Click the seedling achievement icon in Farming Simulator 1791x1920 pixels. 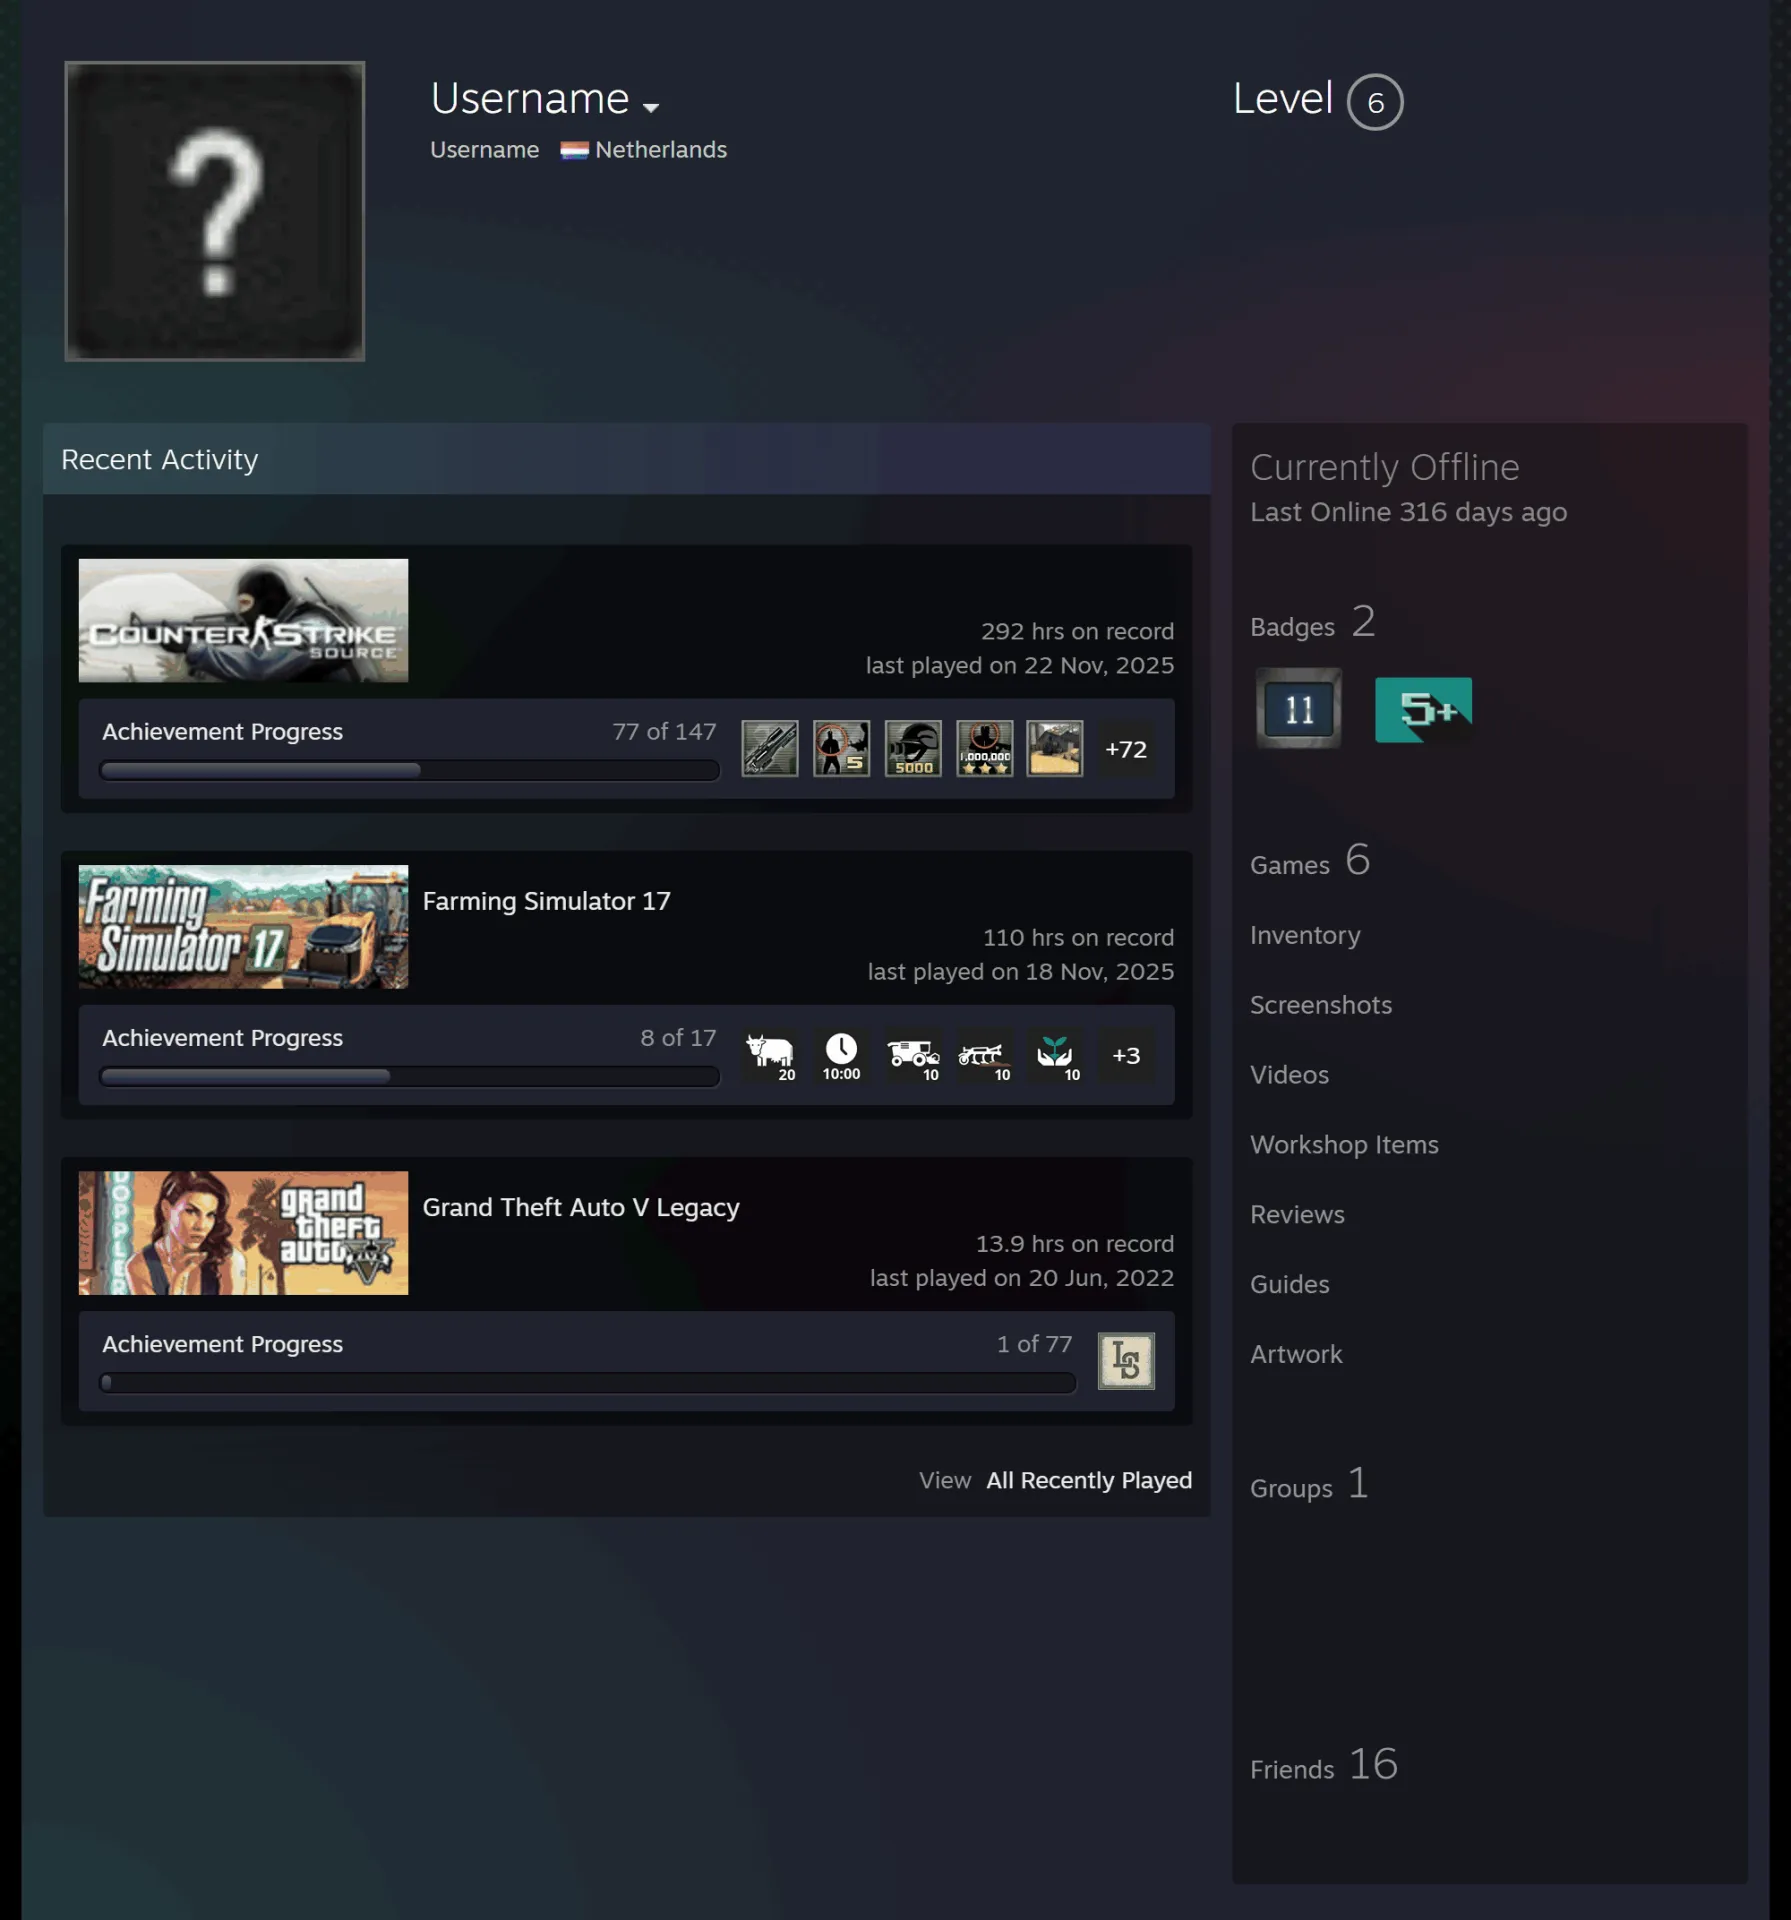[1055, 1055]
